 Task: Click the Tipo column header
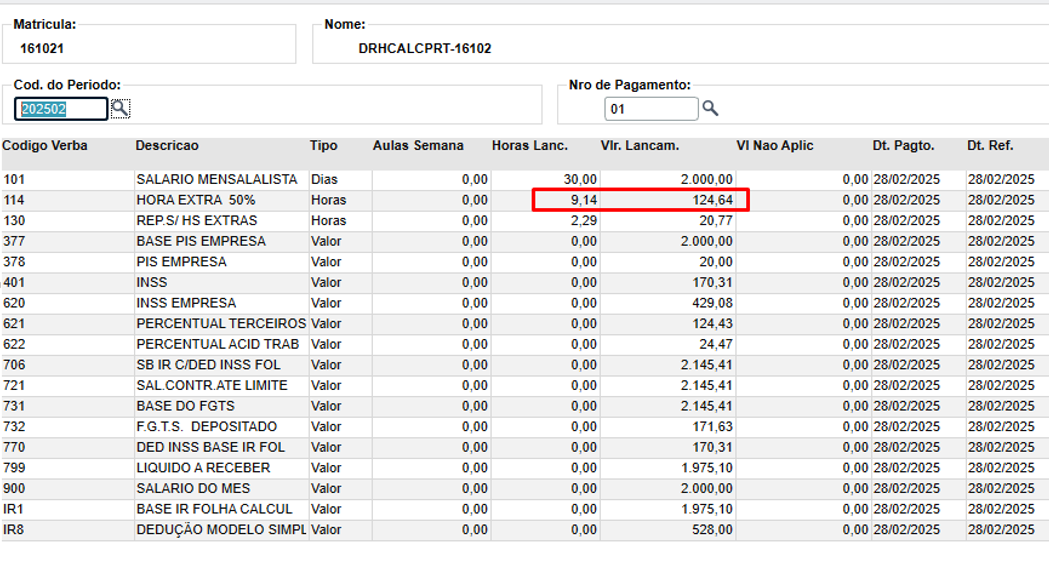point(324,146)
